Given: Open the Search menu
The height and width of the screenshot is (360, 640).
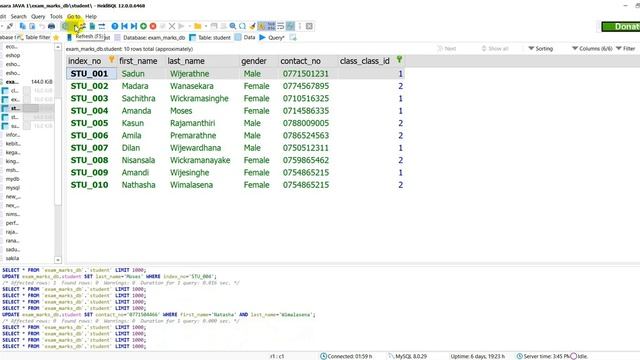Looking at the screenshot, I should coord(18,16).
